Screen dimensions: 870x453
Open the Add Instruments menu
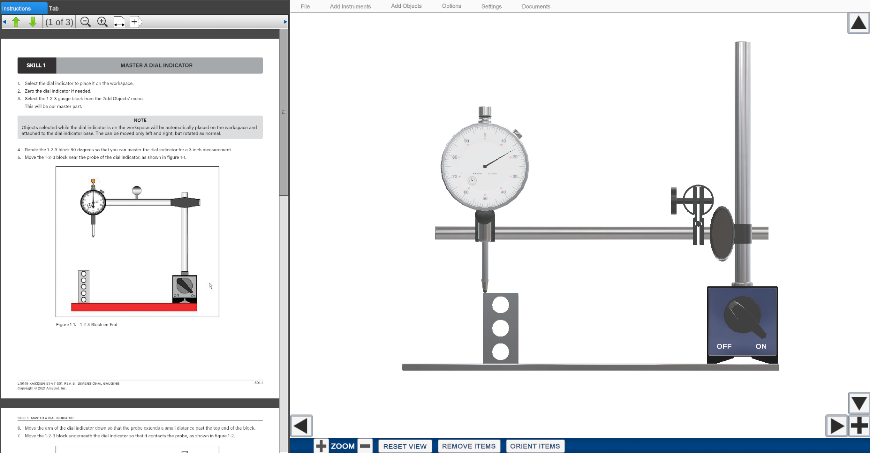coord(350,6)
